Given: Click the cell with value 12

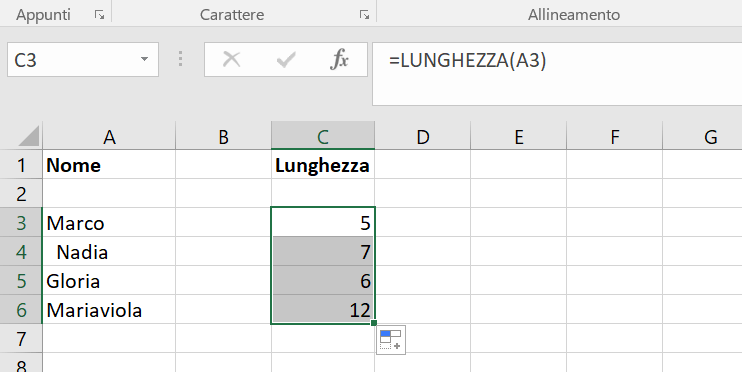Looking at the screenshot, I should [x=323, y=310].
